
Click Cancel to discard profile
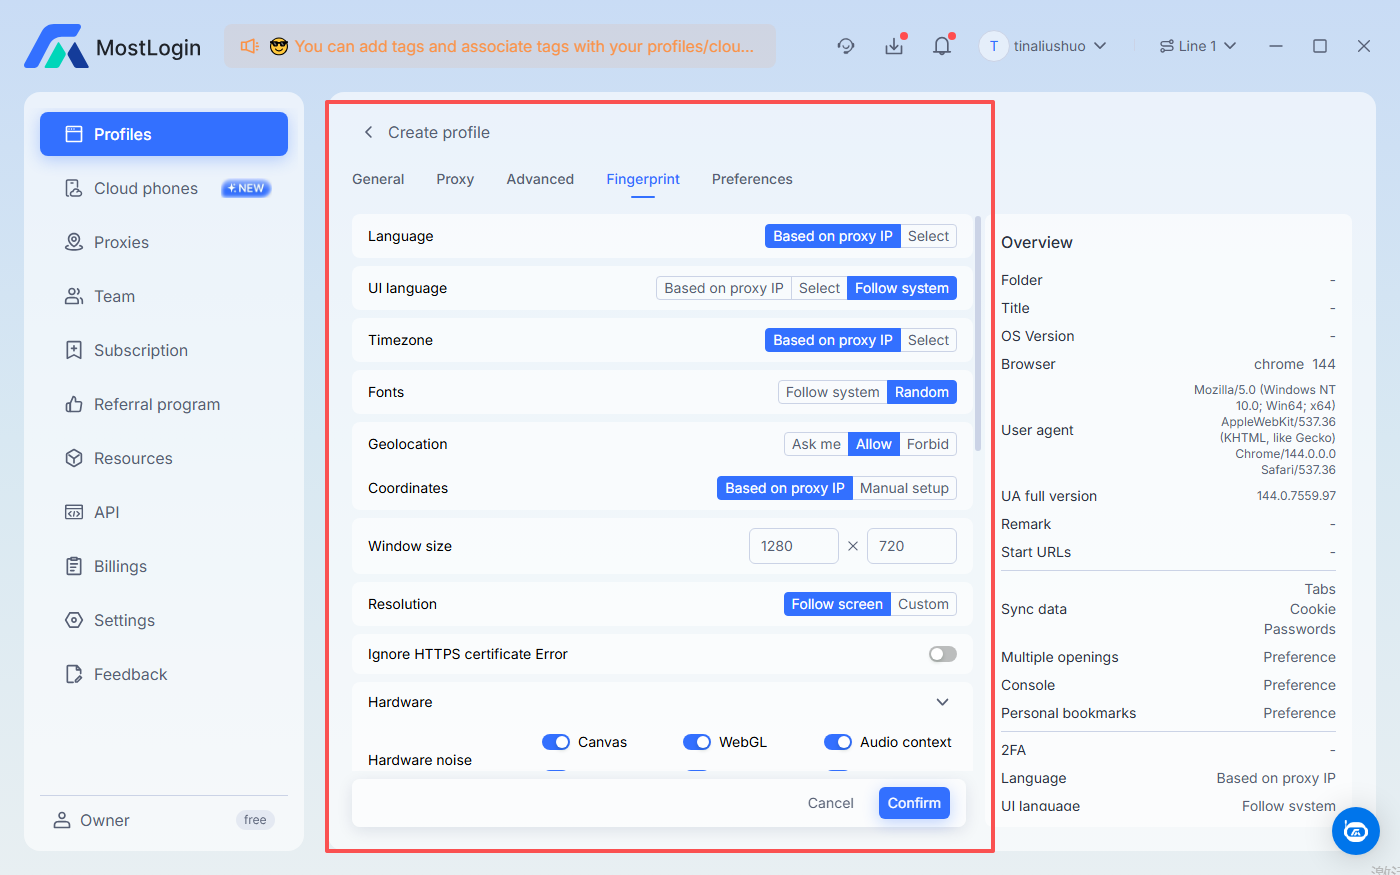tap(830, 803)
